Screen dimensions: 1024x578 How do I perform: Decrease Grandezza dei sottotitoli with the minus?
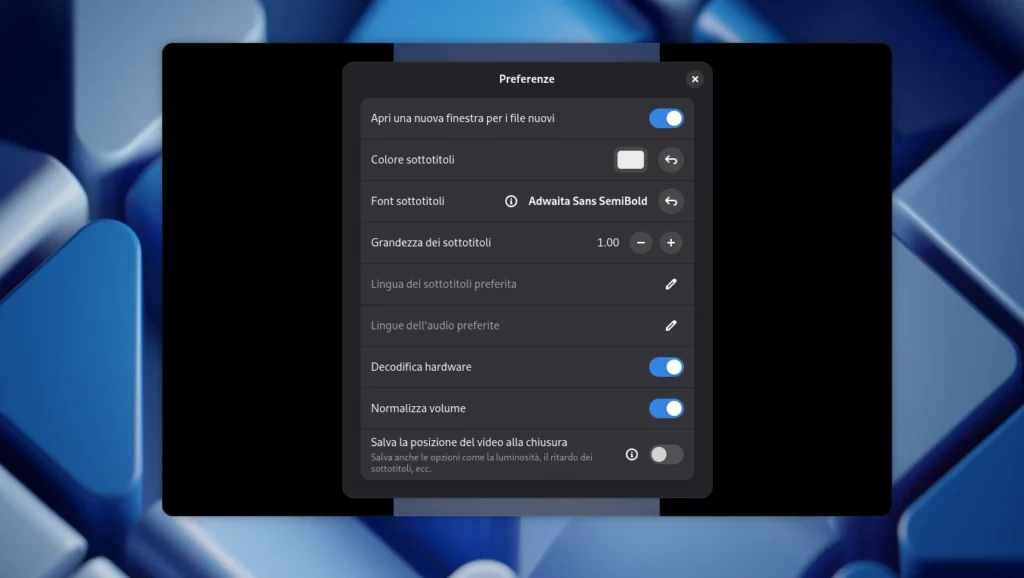click(x=640, y=242)
